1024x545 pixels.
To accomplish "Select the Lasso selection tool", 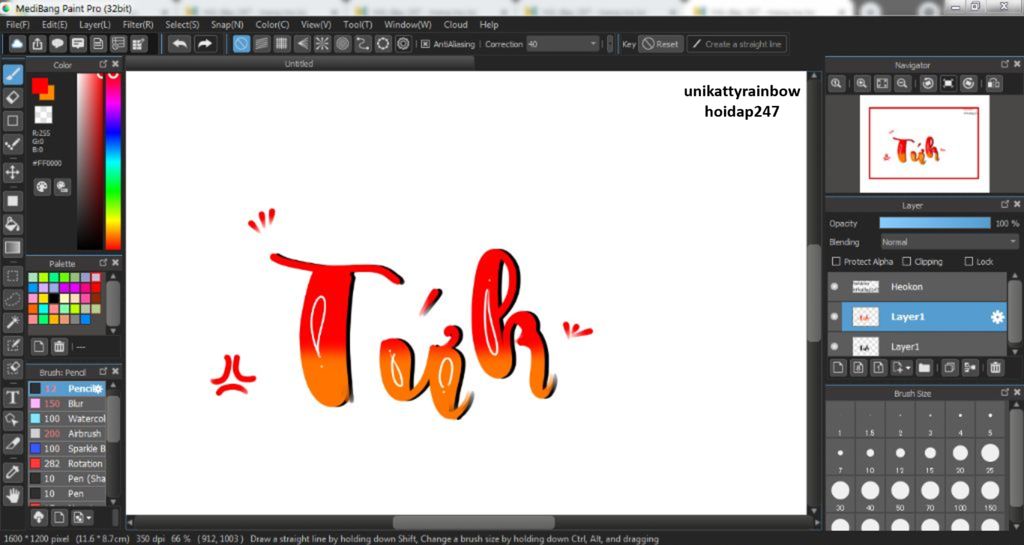I will [x=12, y=300].
